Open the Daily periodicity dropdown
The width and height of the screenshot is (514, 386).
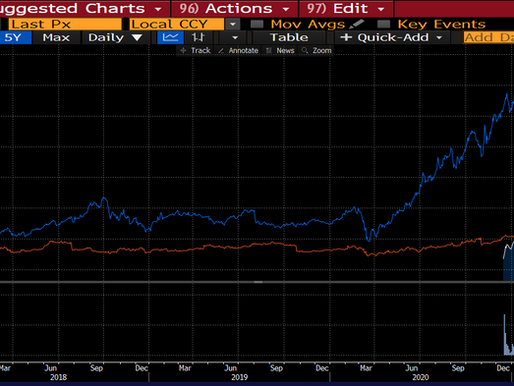(x=115, y=37)
